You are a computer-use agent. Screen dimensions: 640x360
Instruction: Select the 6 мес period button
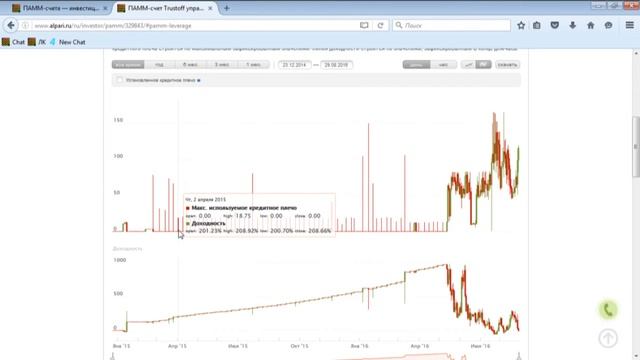coord(191,64)
